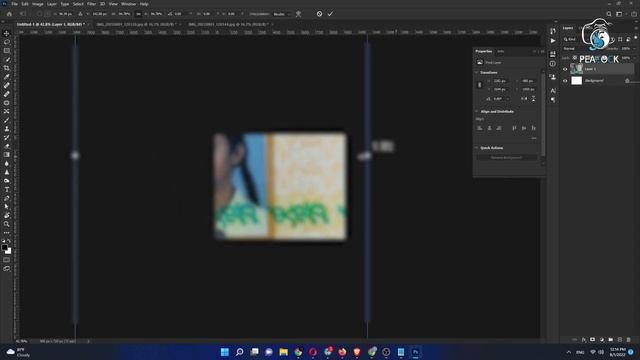Select the Blur tool

[x=7, y=163]
